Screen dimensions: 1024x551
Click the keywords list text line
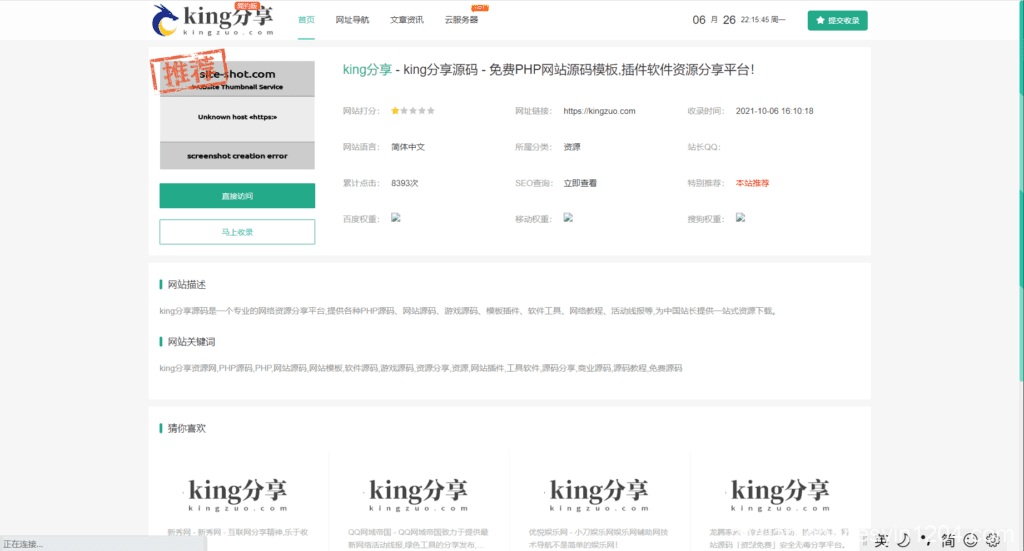(421, 368)
